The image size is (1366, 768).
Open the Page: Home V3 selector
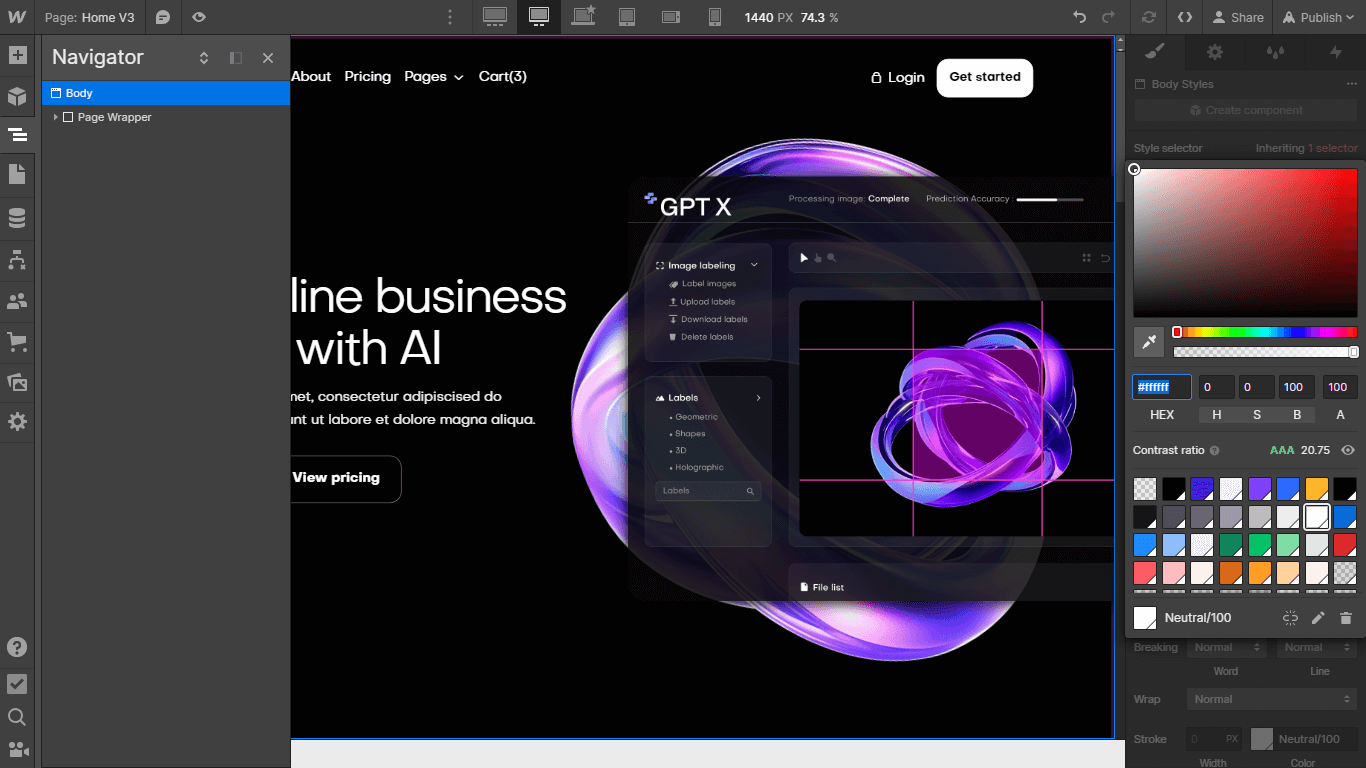point(92,17)
